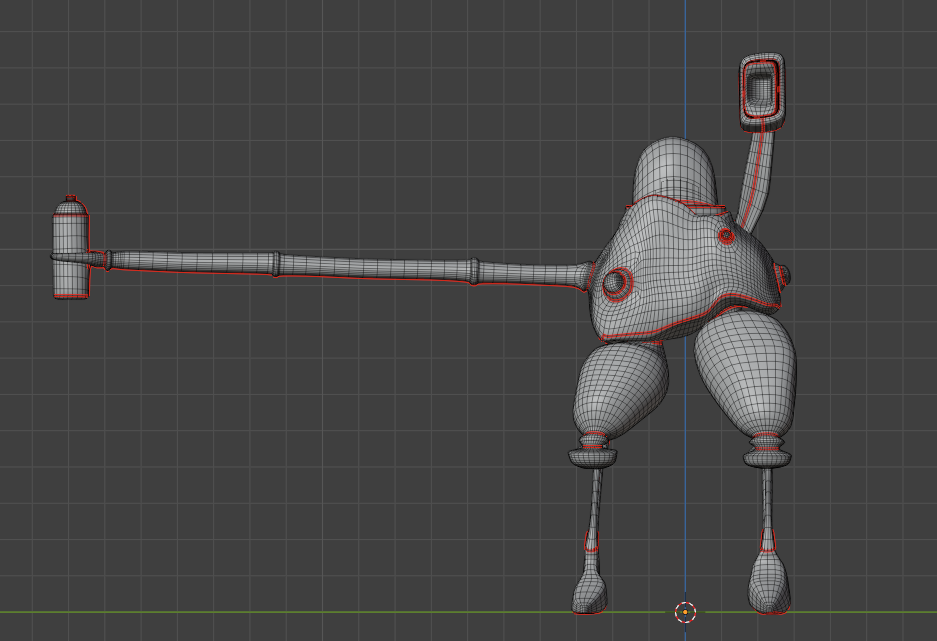This screenshot has width=937, height=641.
Task: Click the 3D cursor at the world origin
Action: 685,612
